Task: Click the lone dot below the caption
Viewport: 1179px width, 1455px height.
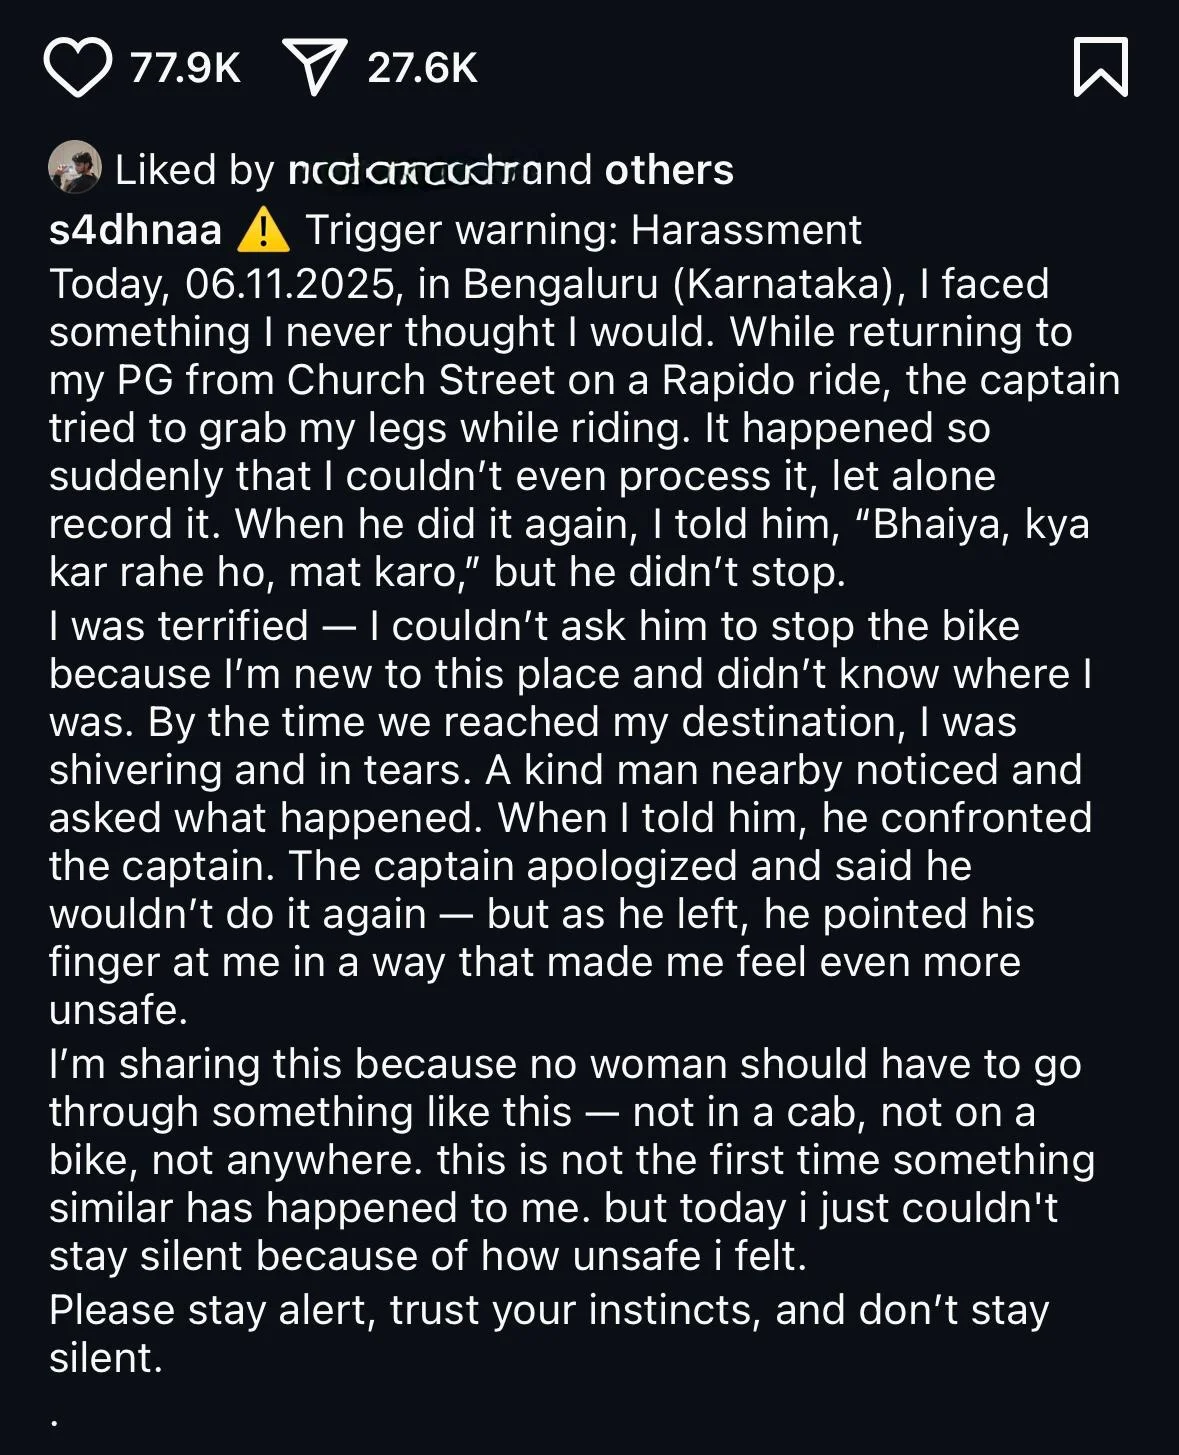Action: click(54, 1420)
